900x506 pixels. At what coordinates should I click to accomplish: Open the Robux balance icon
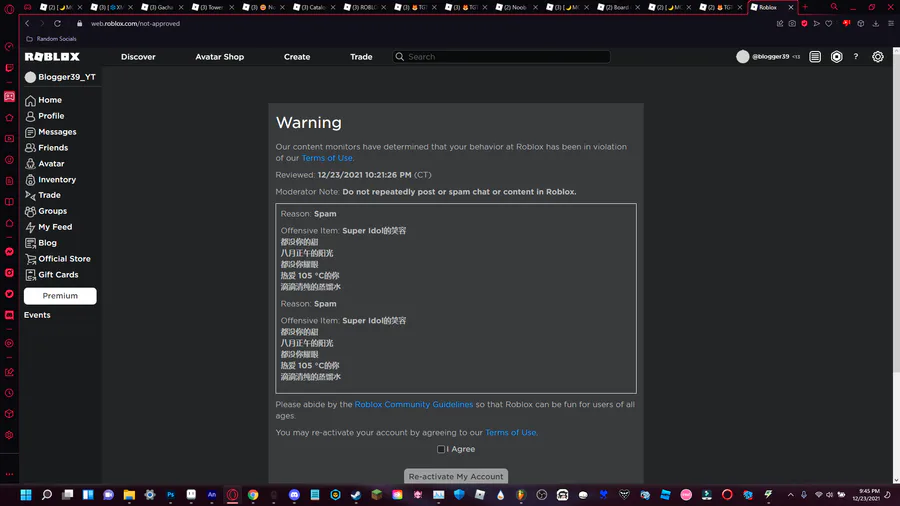pos(836,57)
